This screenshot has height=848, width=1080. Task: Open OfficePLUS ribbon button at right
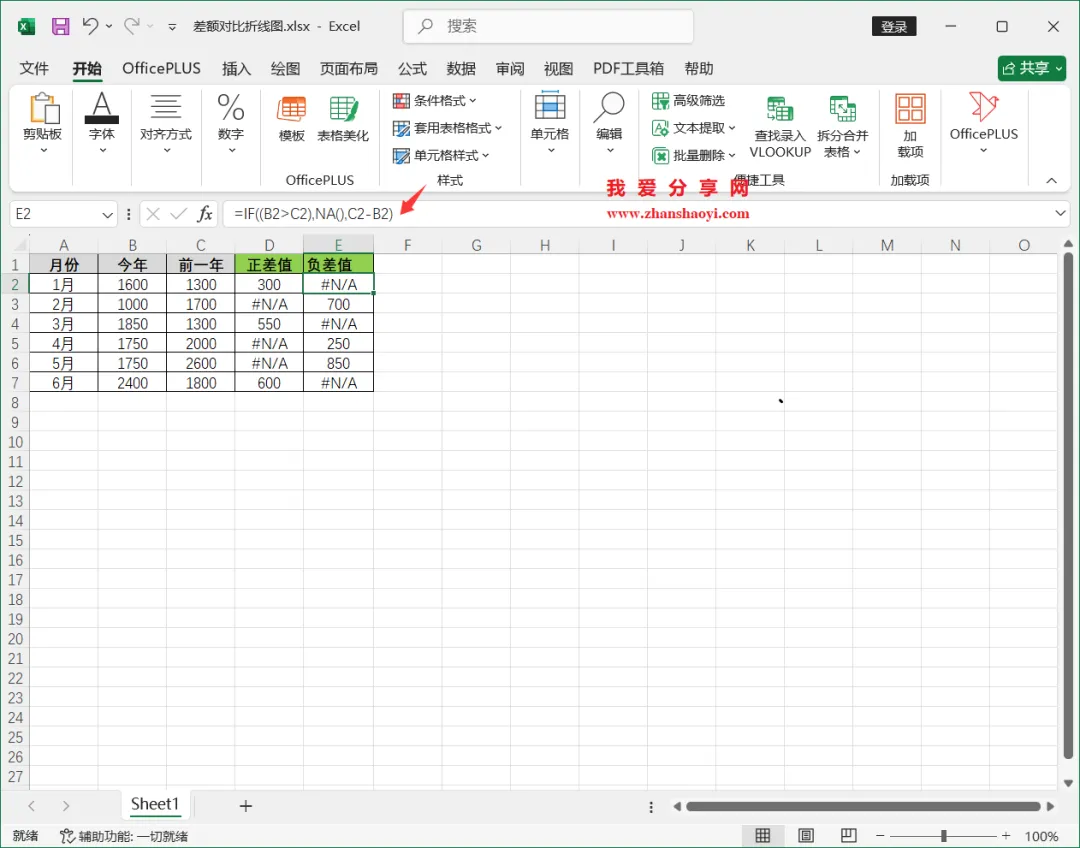coord(984,123)
